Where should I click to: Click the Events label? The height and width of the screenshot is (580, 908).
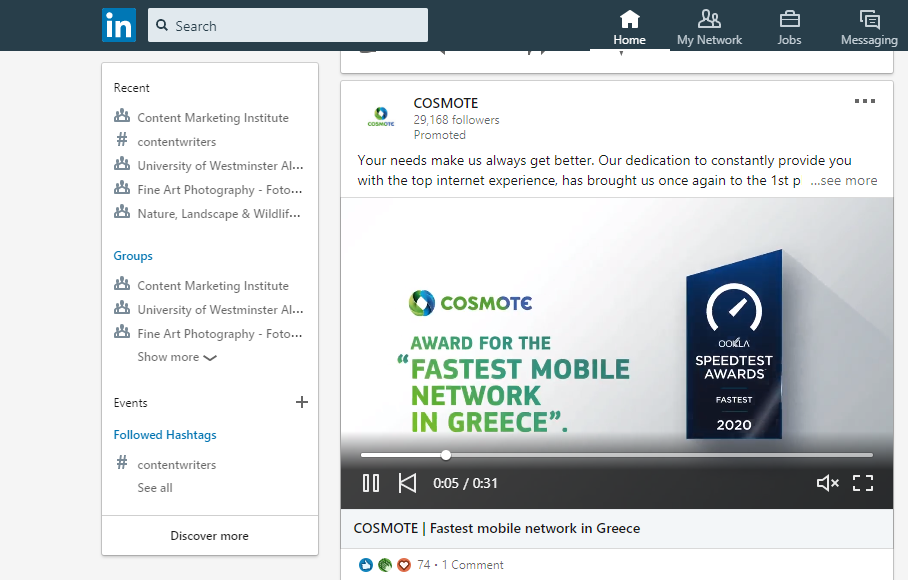130,403
